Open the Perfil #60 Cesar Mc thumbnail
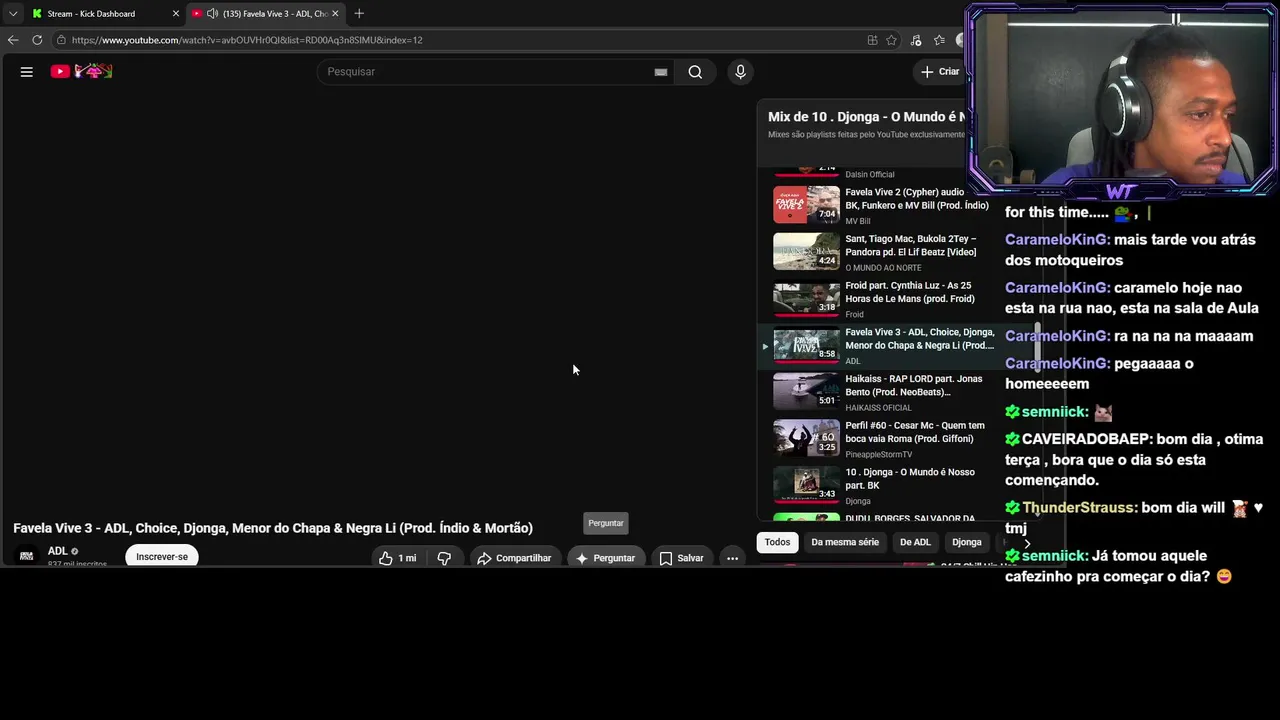1280x720 pixels. click(807, 438)
